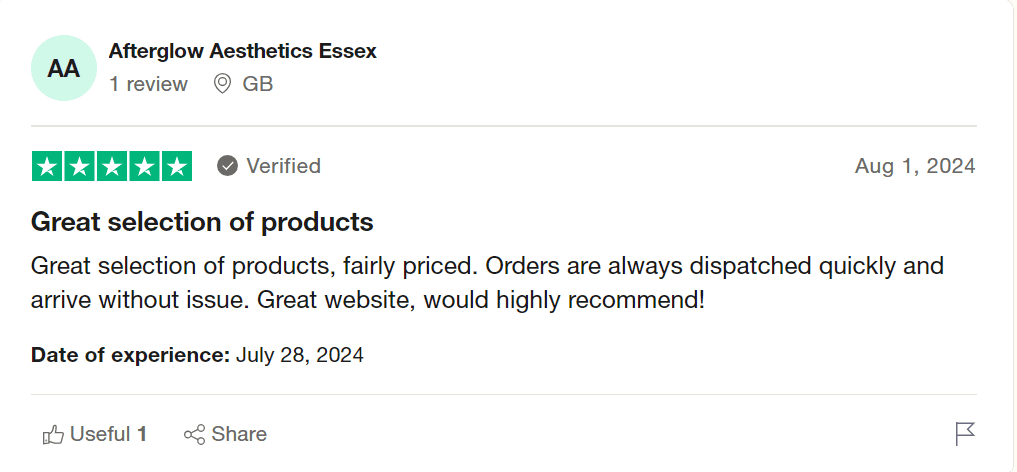Click the AA reviewer avatar
The height and width of the screenshot is (472, 1017).
[x=64, y=68]
